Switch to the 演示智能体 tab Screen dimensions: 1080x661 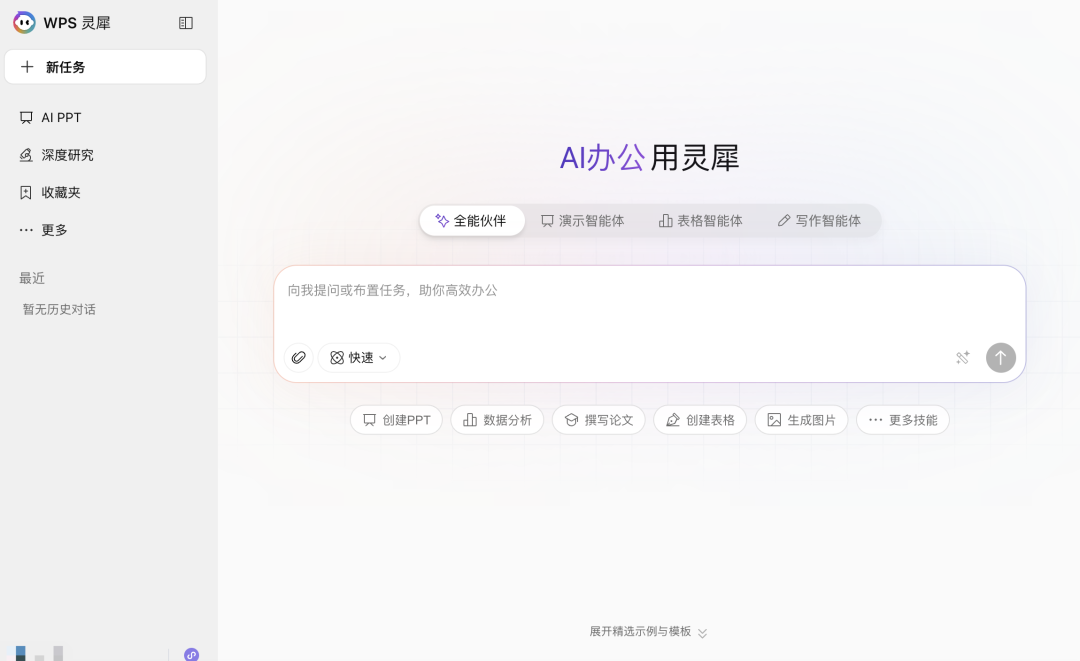(583, 220)
